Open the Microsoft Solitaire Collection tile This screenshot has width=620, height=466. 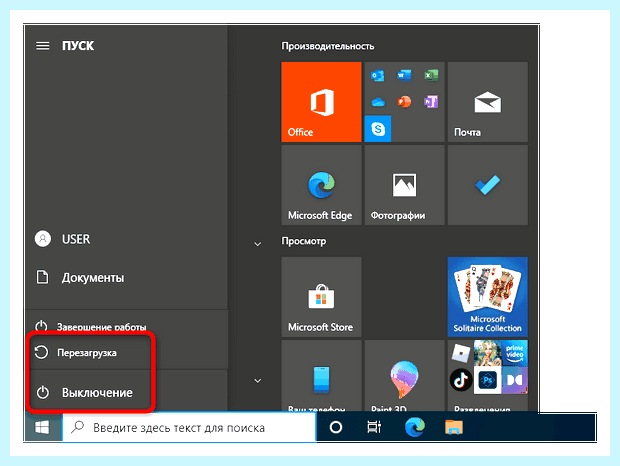pos(488,297)
